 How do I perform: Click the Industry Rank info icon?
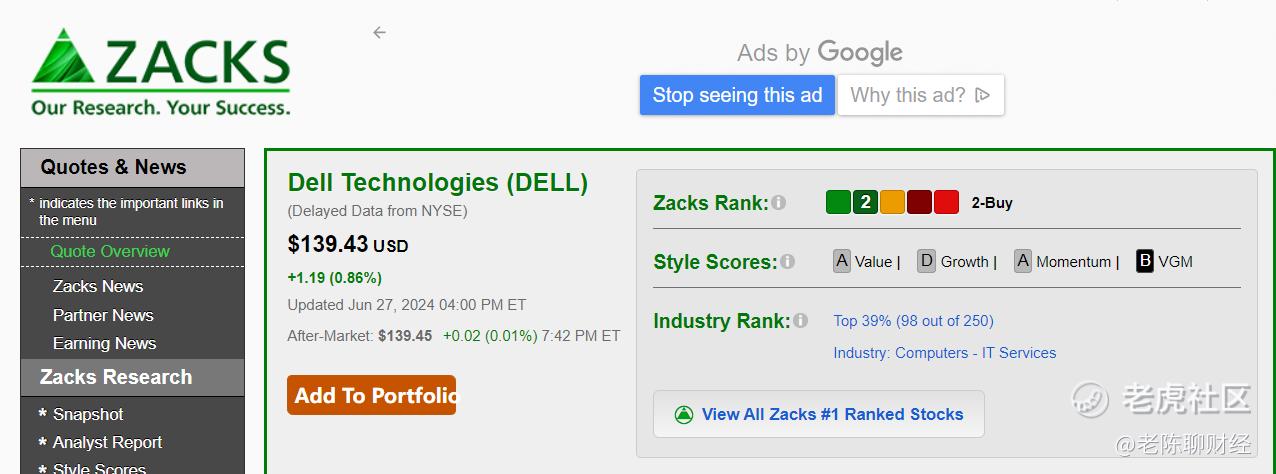pos(799,320)
